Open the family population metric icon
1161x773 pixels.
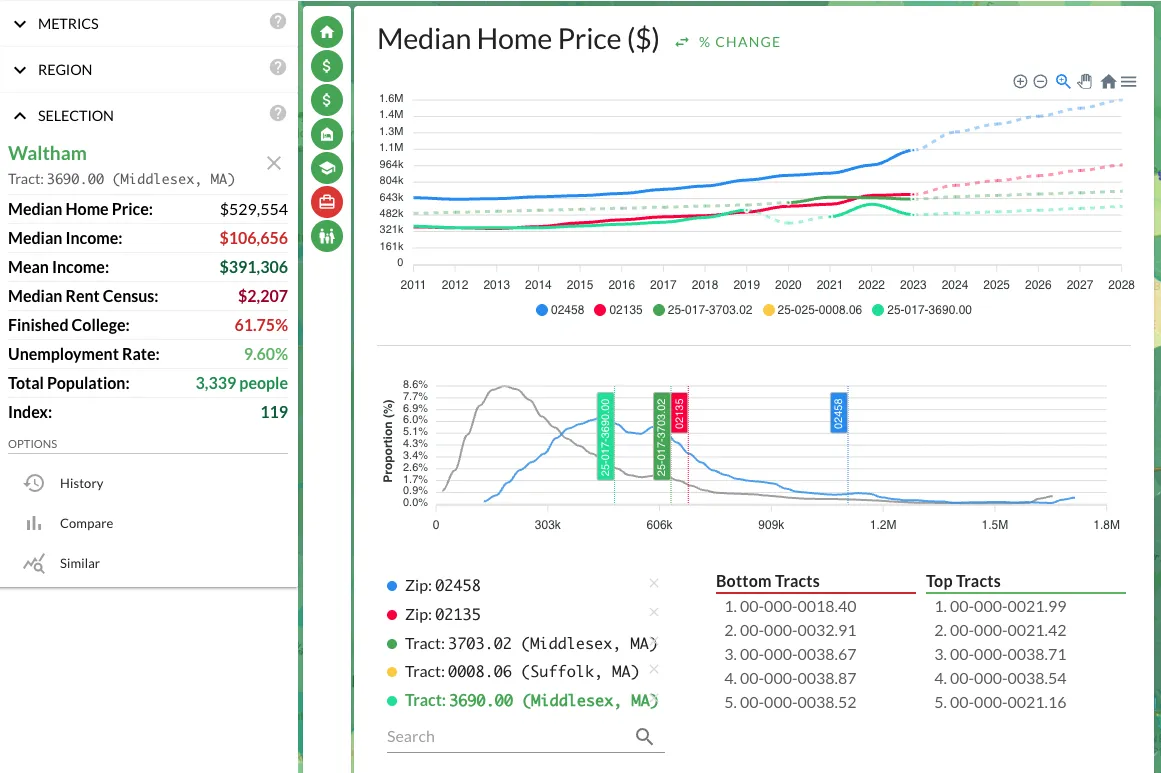(x=327, y=236)
